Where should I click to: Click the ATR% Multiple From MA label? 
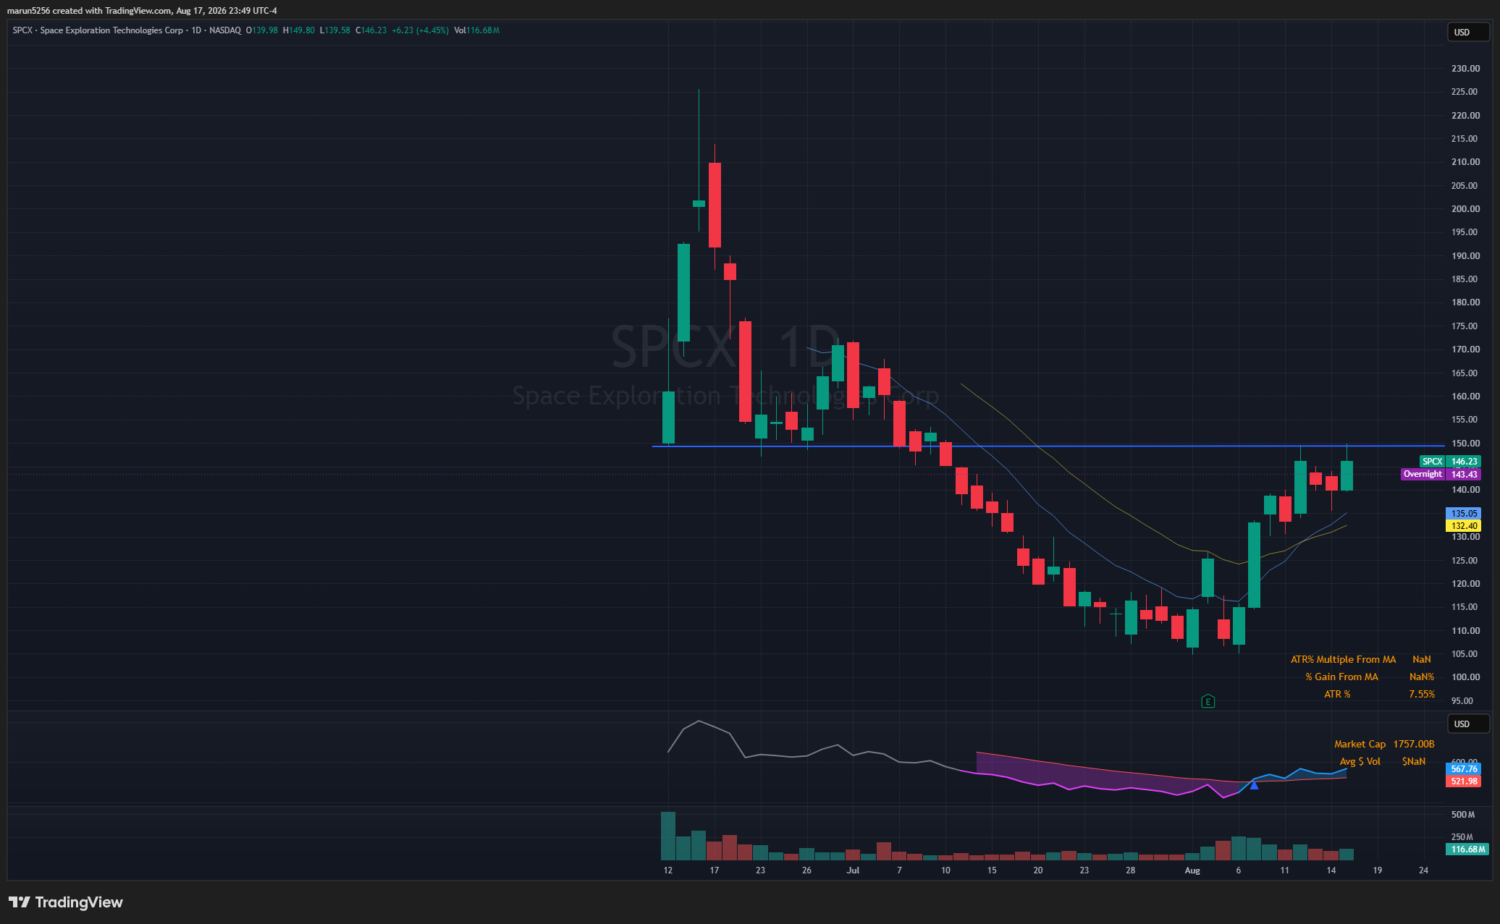click(x=1343, y=660)
